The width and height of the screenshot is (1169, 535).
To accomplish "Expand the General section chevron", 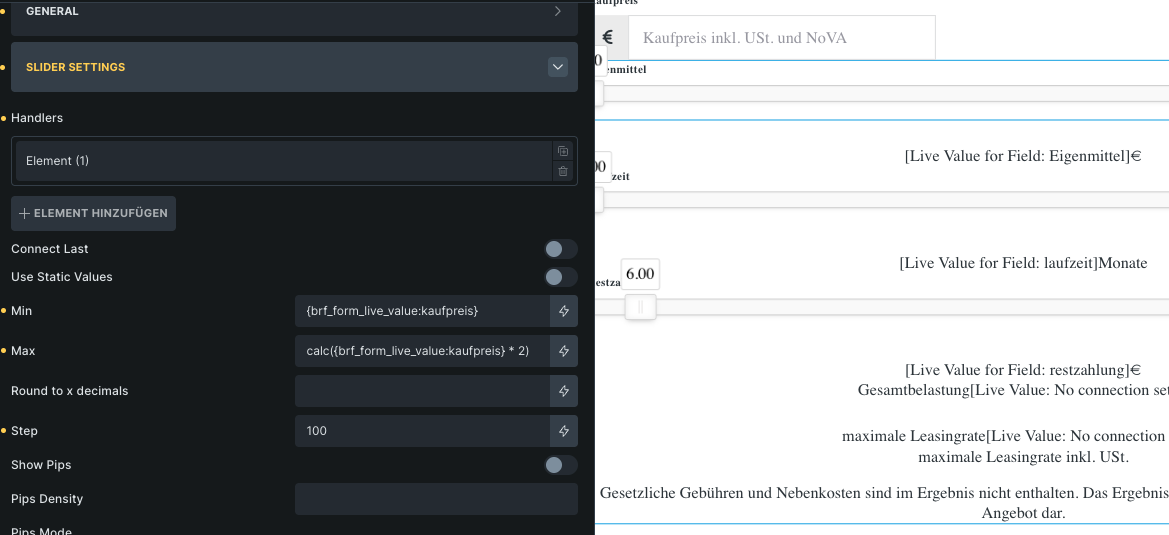I will [558, 12].
